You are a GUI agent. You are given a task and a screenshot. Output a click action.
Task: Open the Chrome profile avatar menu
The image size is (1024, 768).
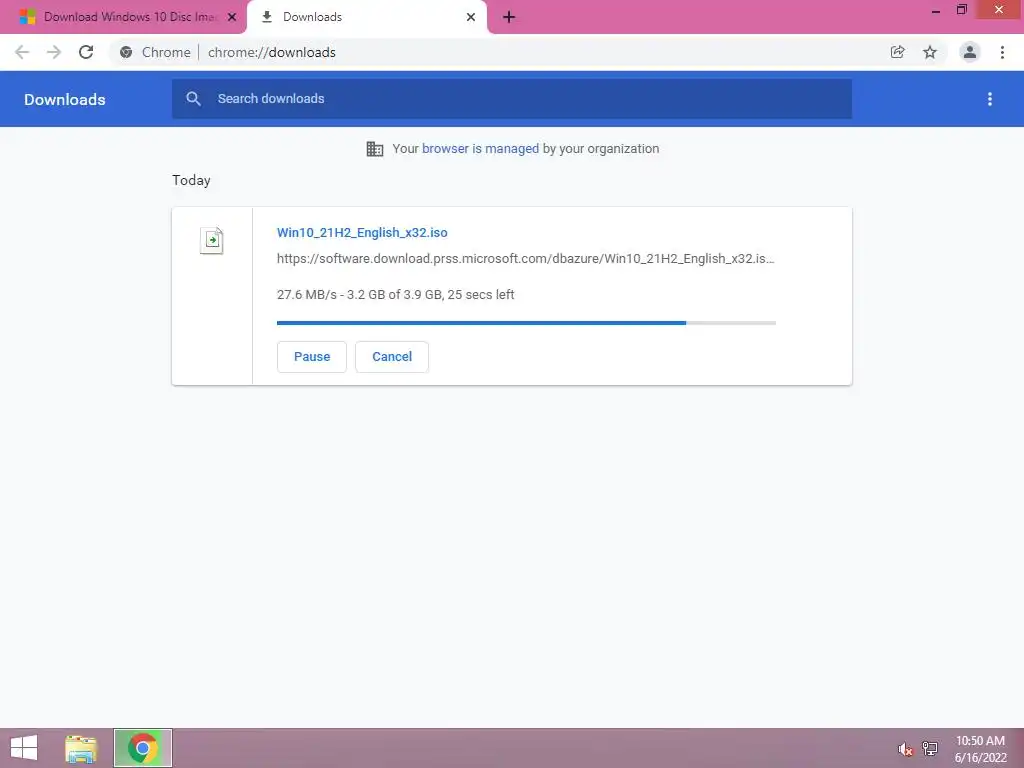pyautogui.click(x=970, y=52)
